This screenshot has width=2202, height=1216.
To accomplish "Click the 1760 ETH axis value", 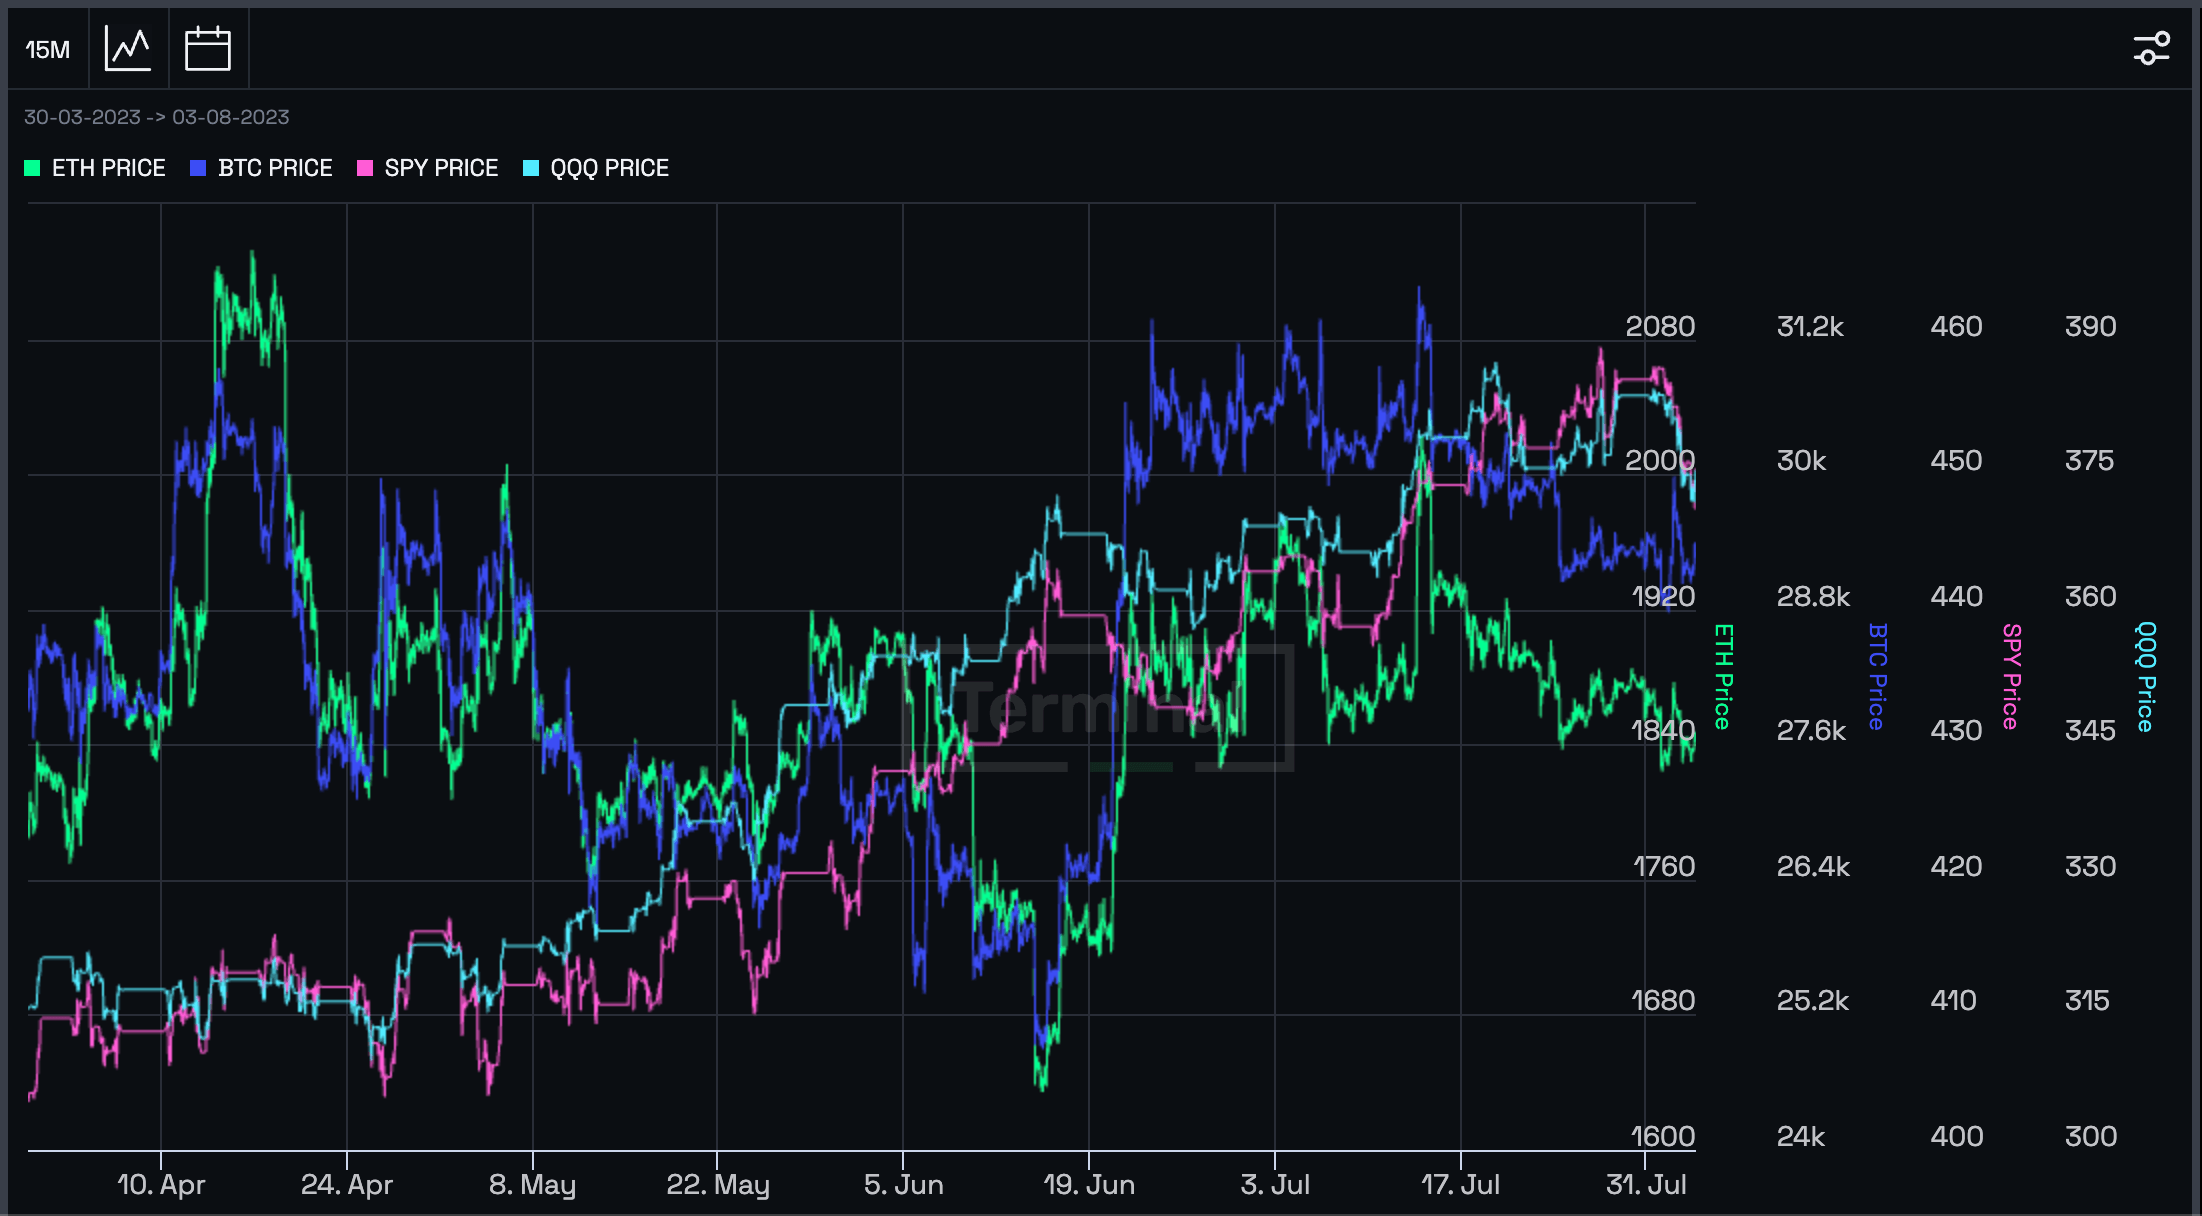I will pyautogui.click(x=1663, y=866).
